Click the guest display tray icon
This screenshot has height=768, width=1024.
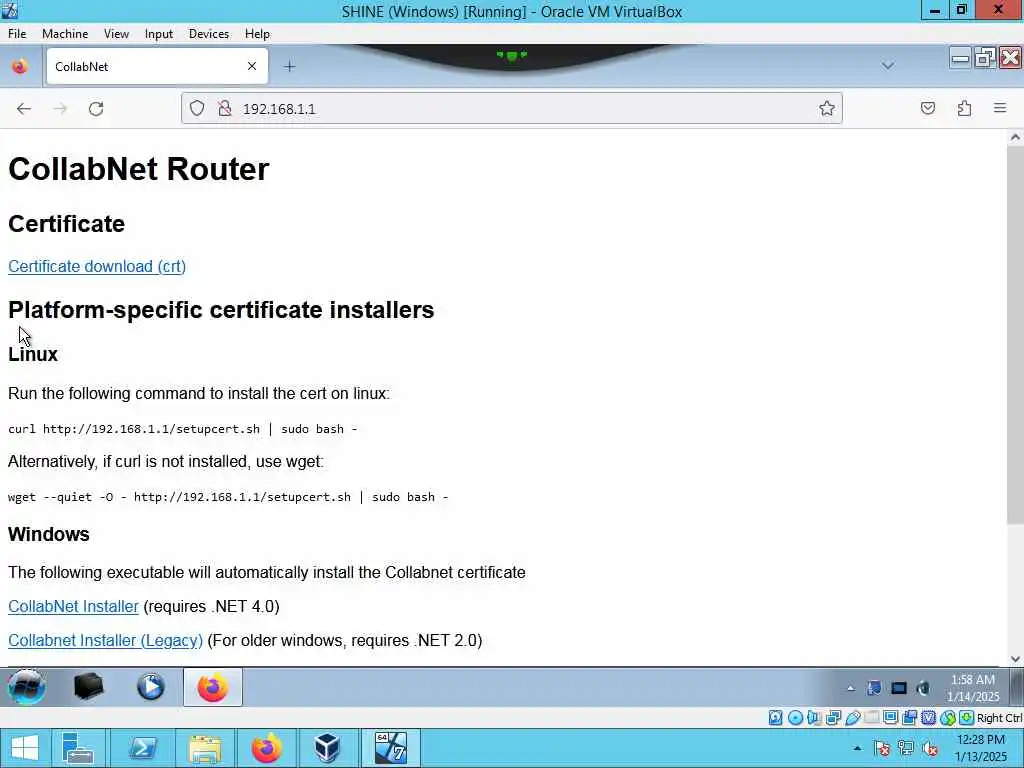(x=899, y=688)
